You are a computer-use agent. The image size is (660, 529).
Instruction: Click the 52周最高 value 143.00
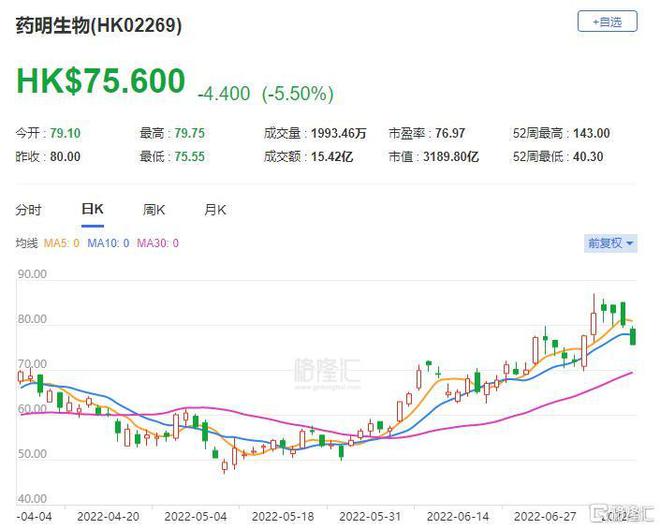tap(591, 133)
